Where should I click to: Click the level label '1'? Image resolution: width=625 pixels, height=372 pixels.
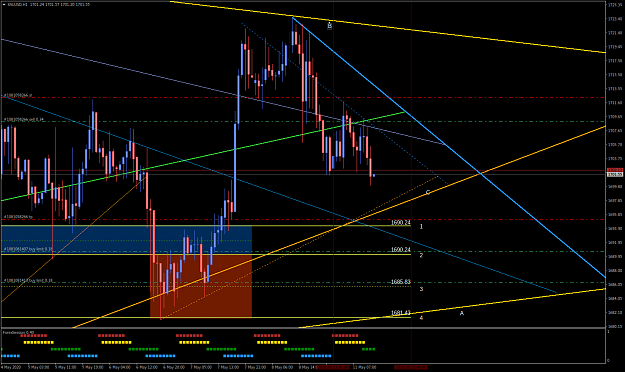click(421, 227)
